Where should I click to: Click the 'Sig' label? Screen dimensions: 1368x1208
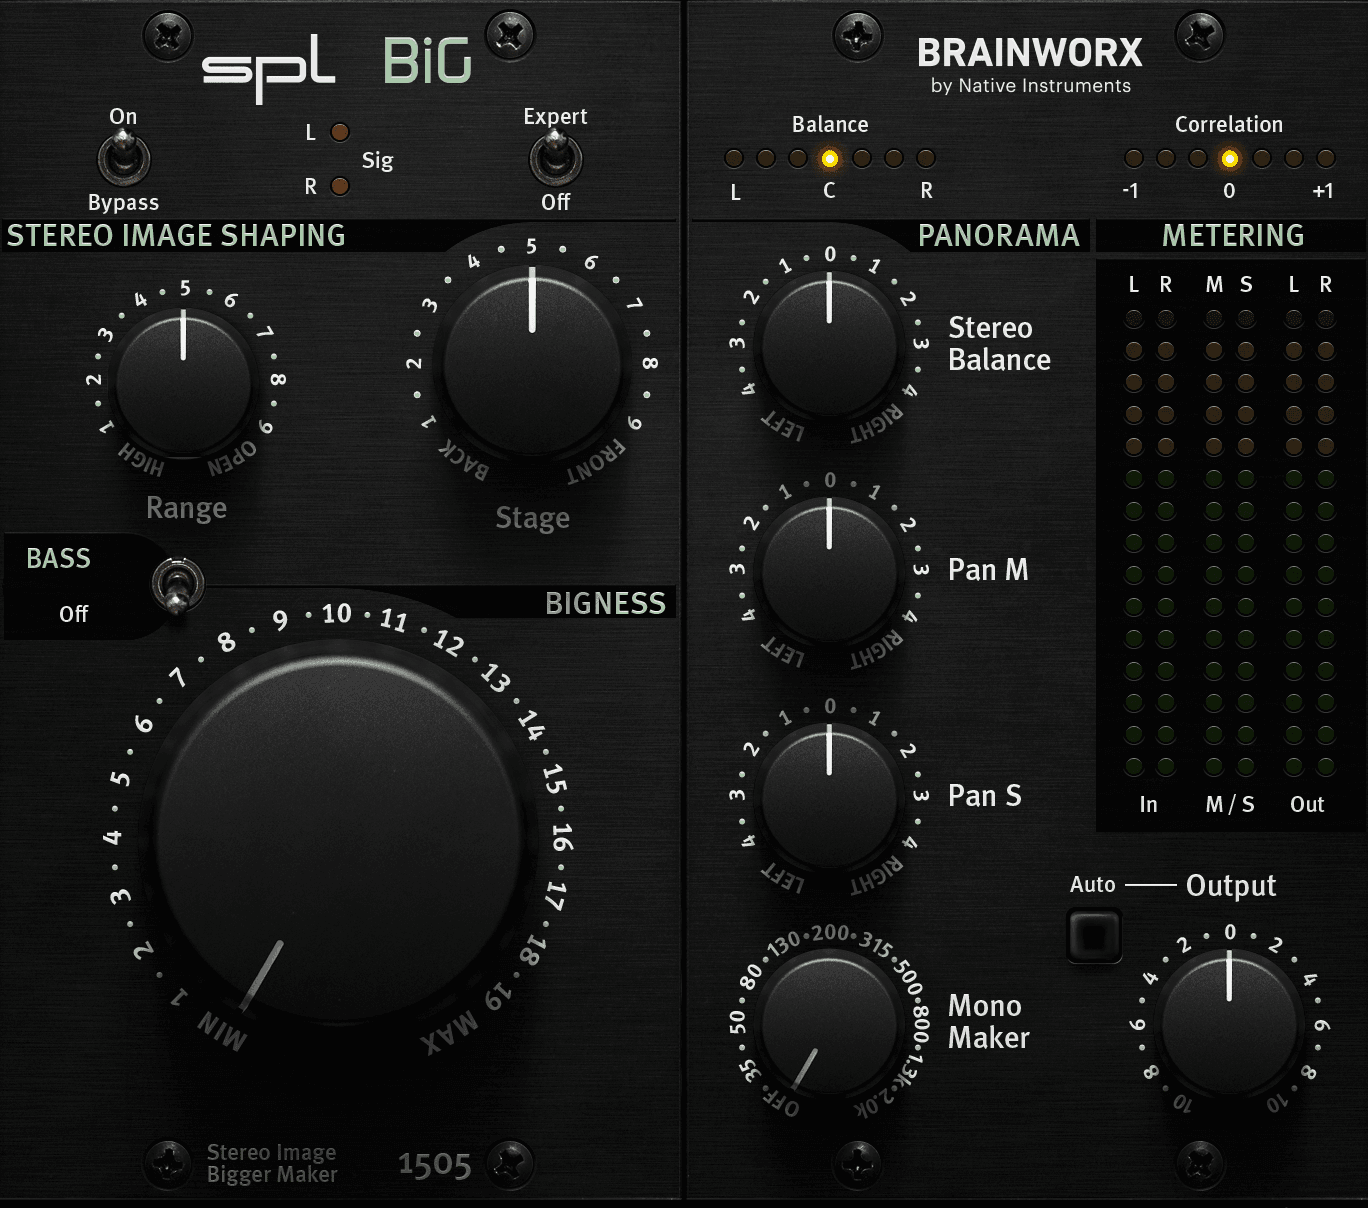click(377, 161)
